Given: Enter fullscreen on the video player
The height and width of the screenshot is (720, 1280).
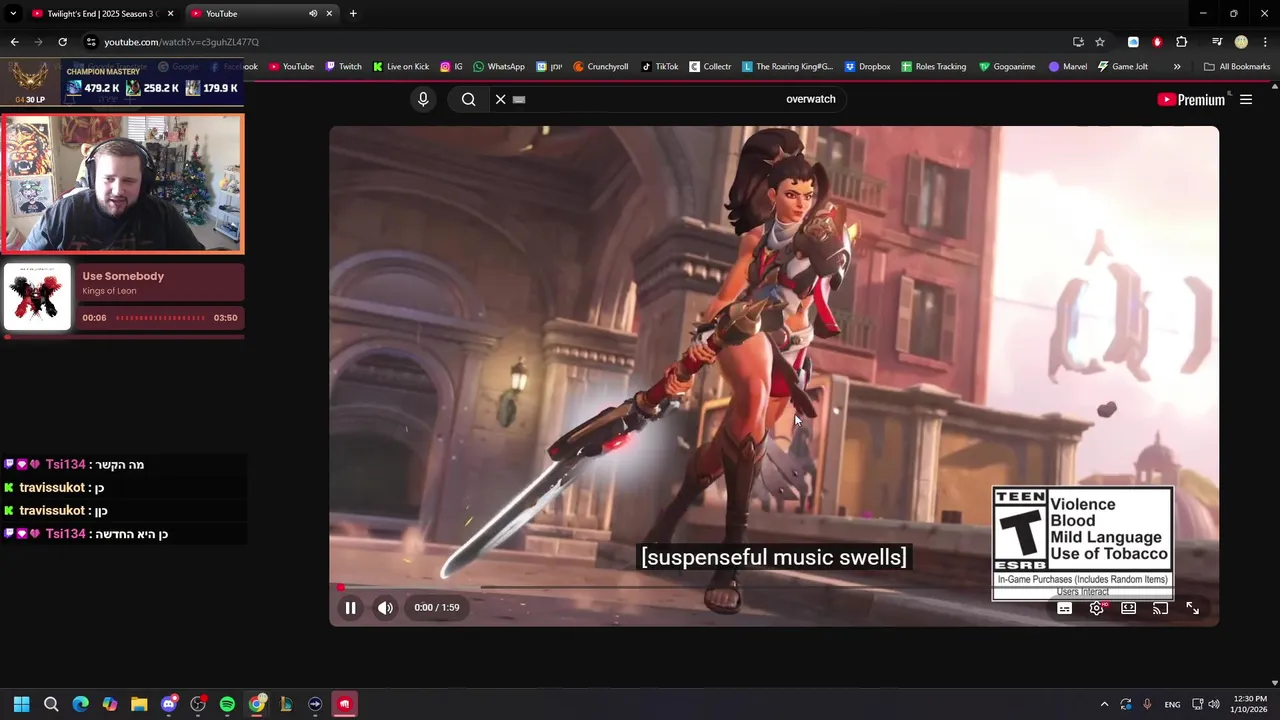Looking at the screenshot, I should coord(1193,608).
